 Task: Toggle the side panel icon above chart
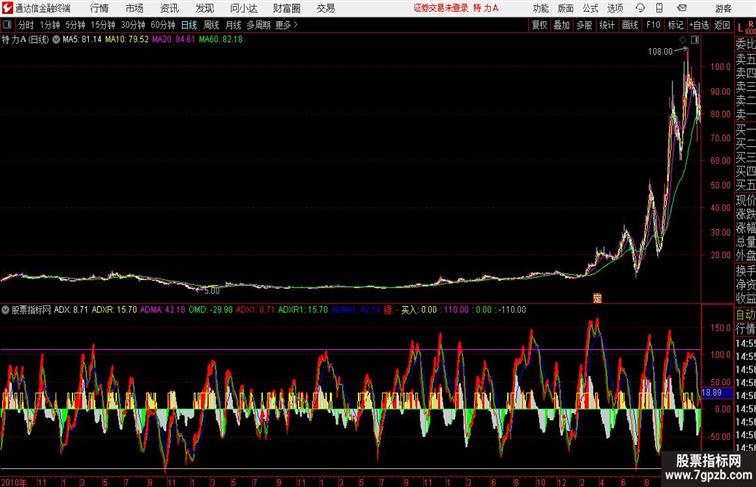tap(695, 40)
